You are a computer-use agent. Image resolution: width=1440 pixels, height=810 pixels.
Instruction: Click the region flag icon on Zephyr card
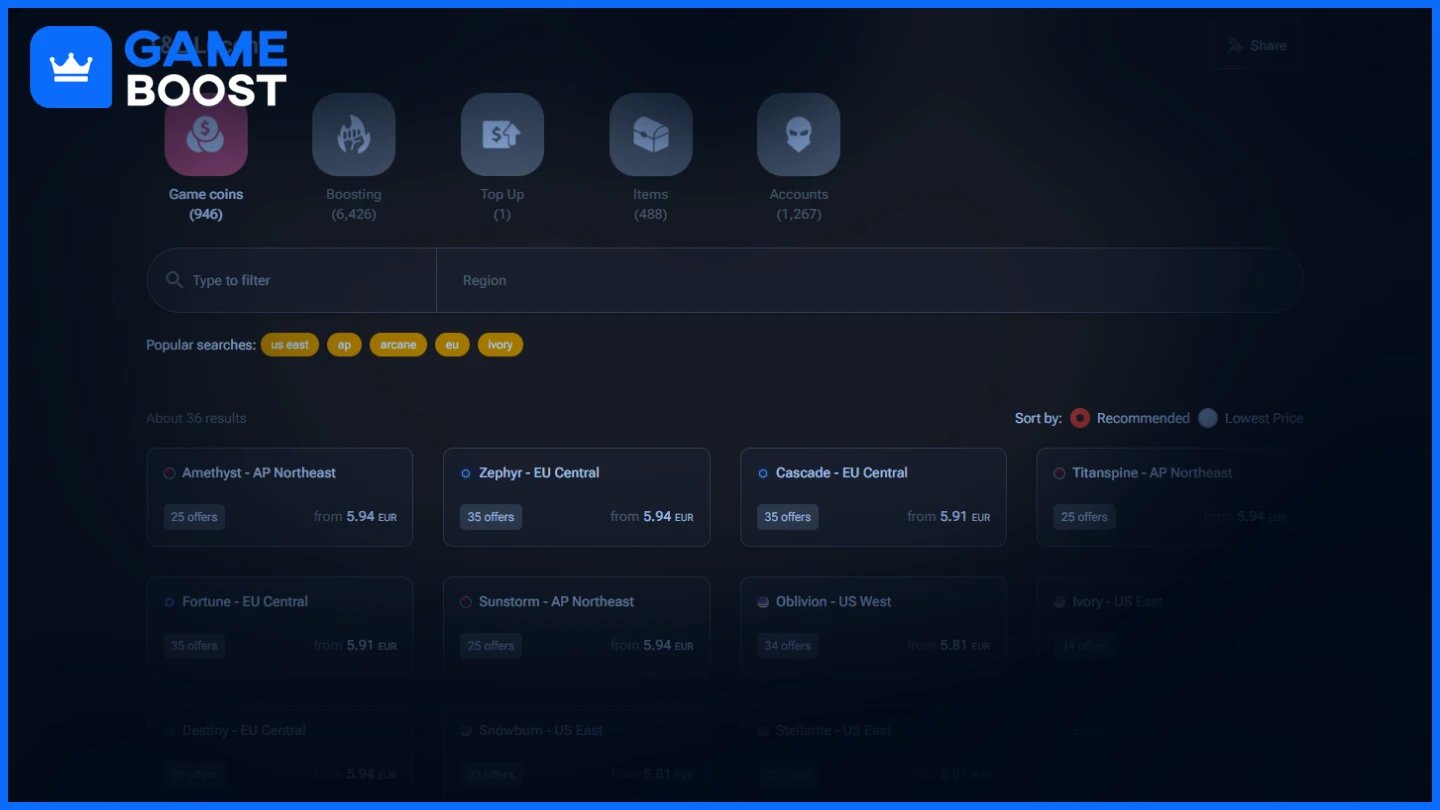[466, 473]
